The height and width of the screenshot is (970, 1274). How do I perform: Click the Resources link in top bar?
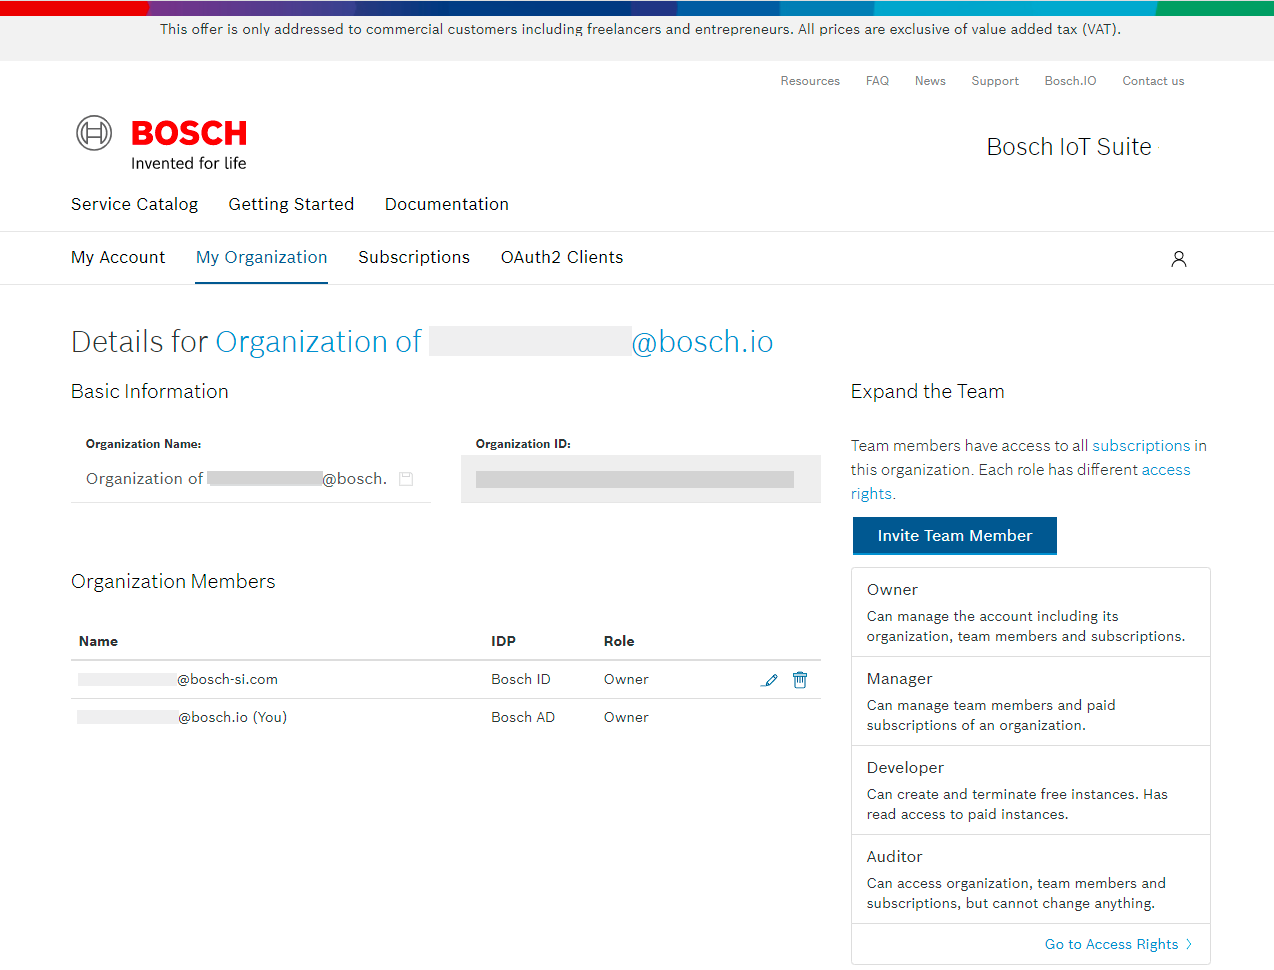[x=810, y=81]
